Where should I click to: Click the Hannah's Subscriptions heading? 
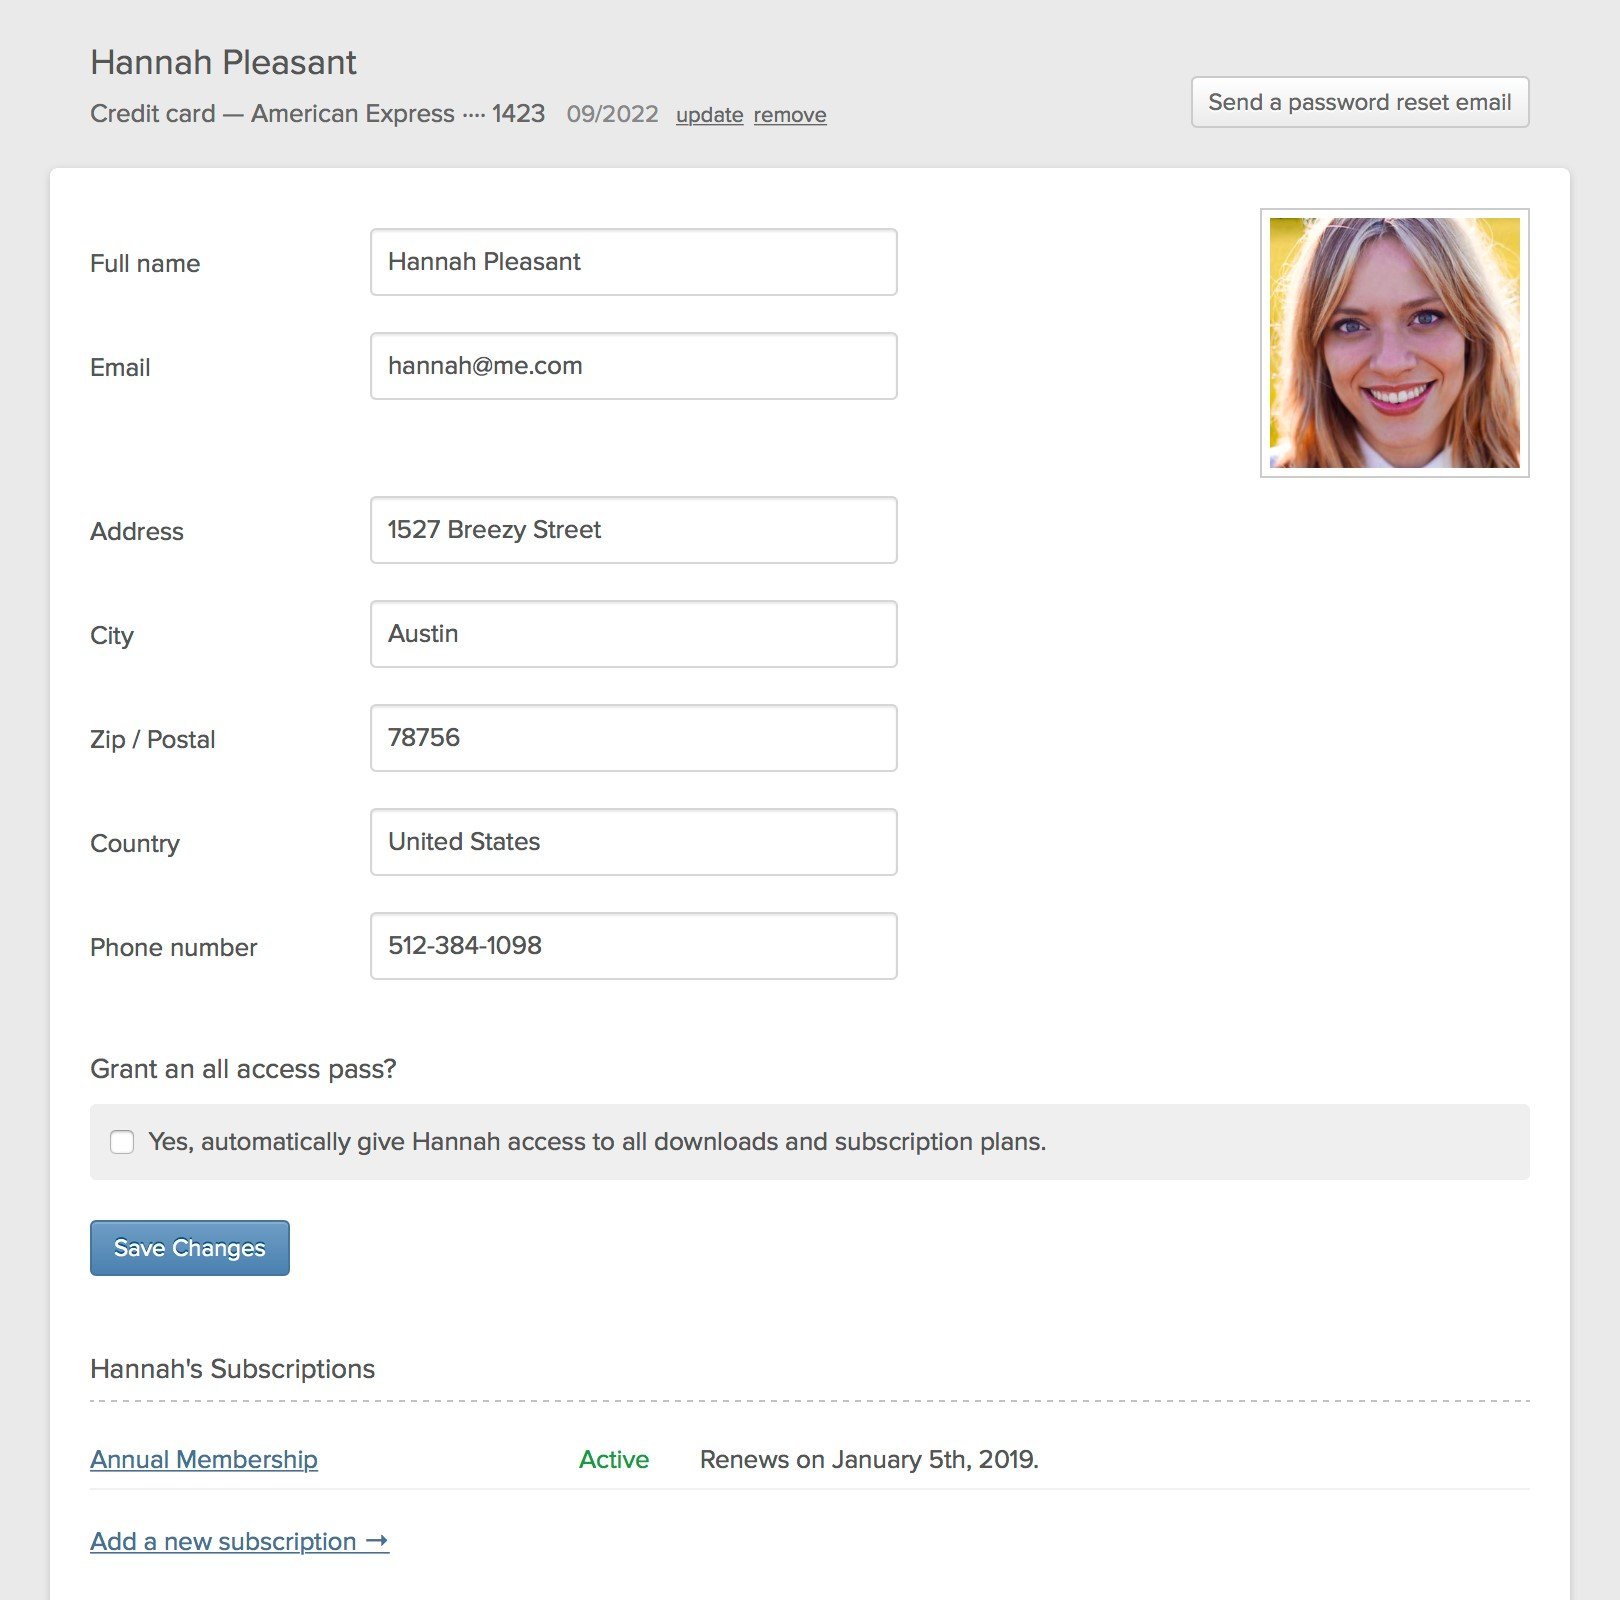[232, 1369]
